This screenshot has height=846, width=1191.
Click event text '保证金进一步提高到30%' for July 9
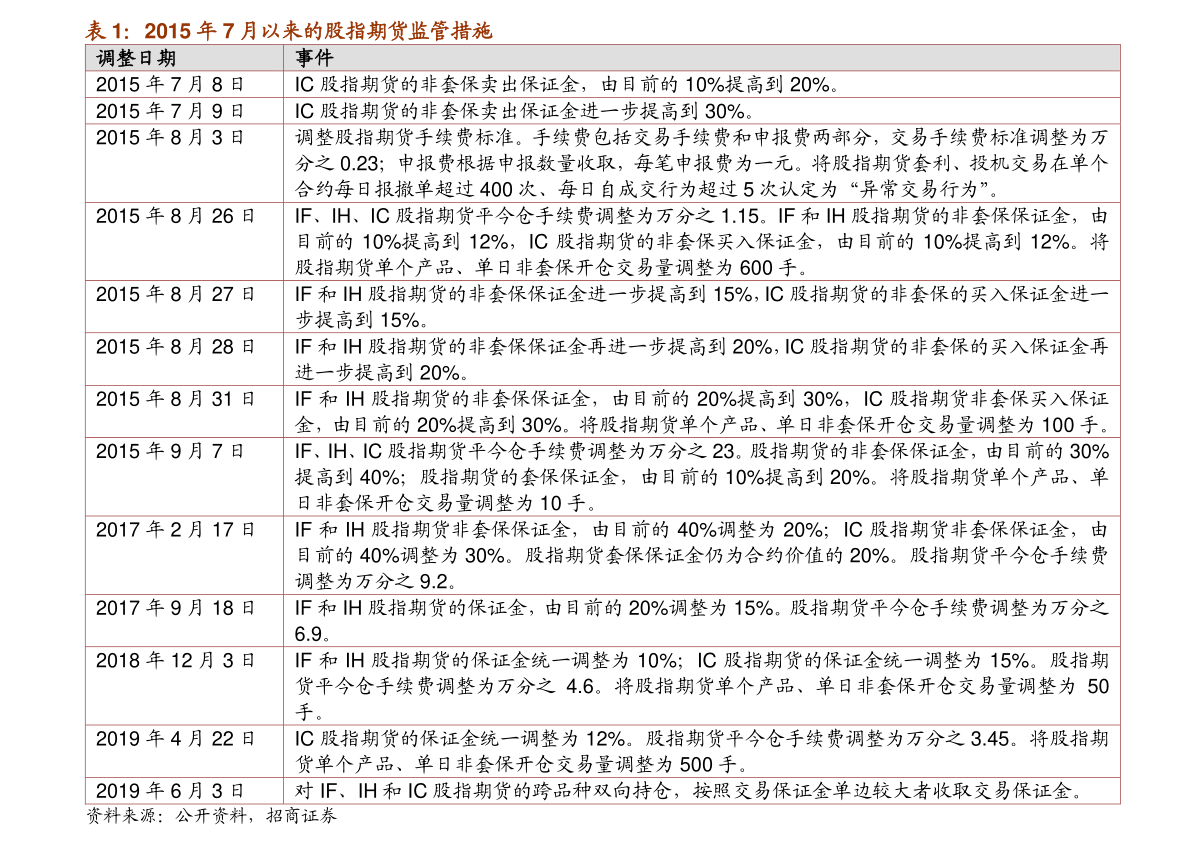637,111
